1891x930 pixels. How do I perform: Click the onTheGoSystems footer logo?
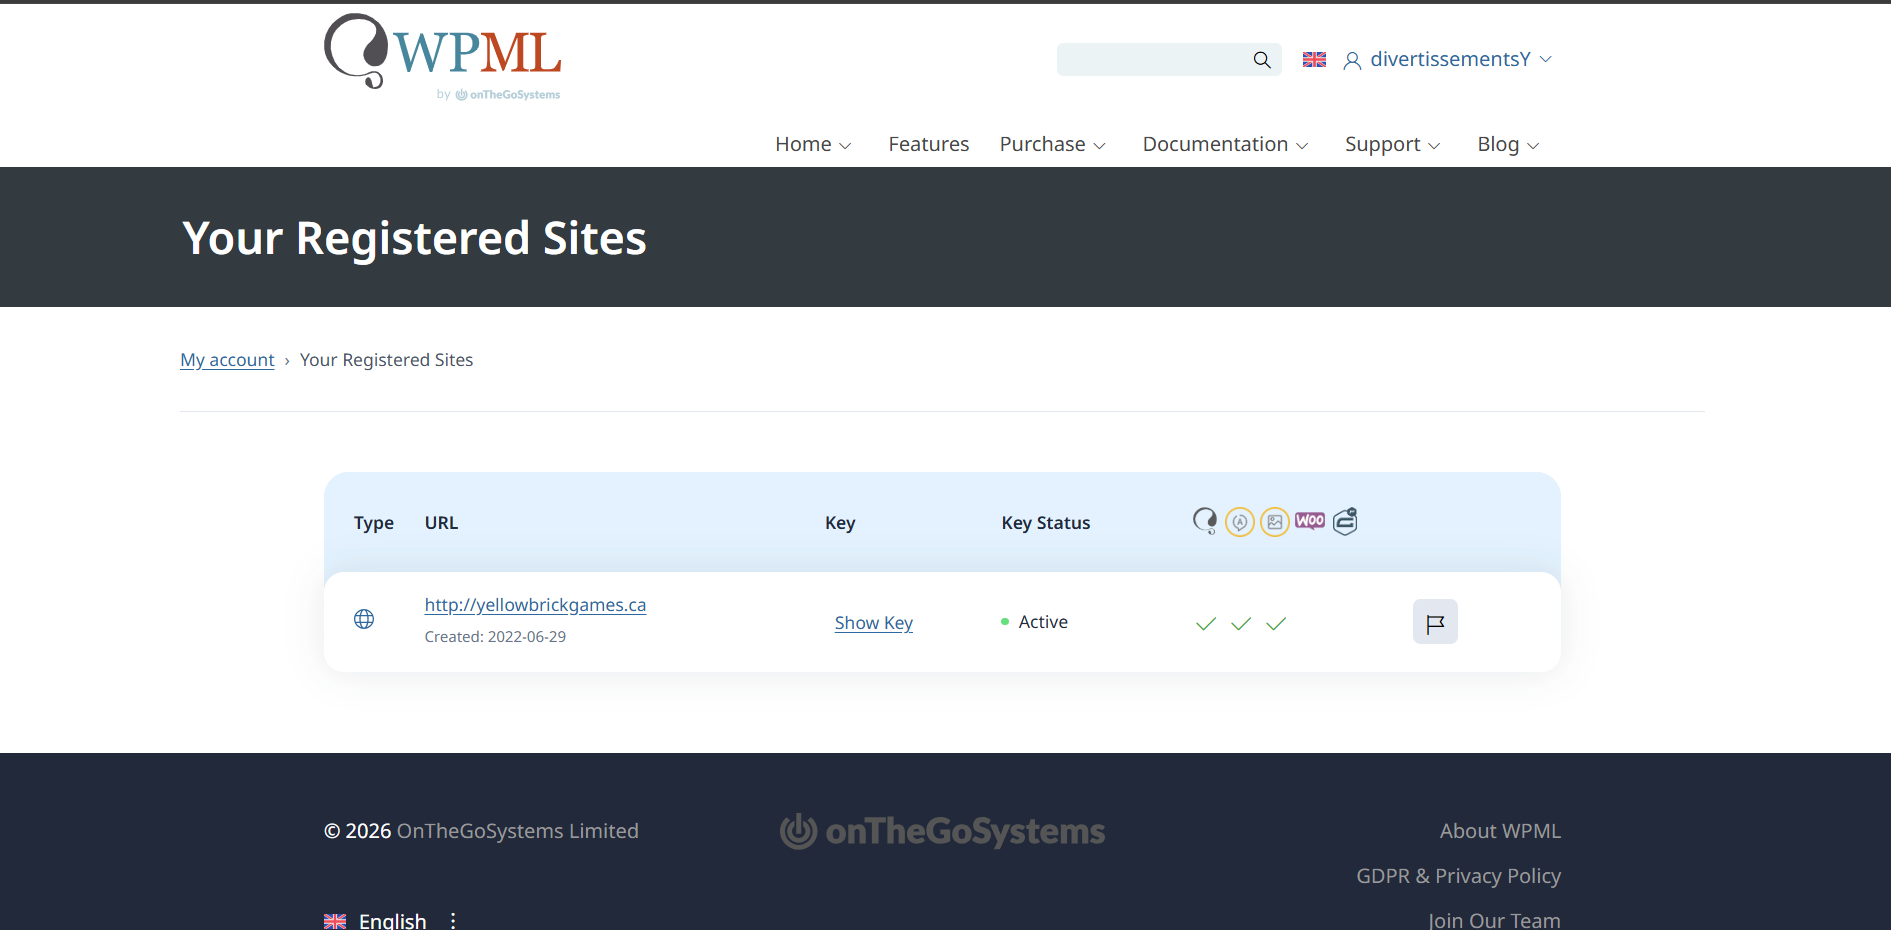(x=943, y=831)
